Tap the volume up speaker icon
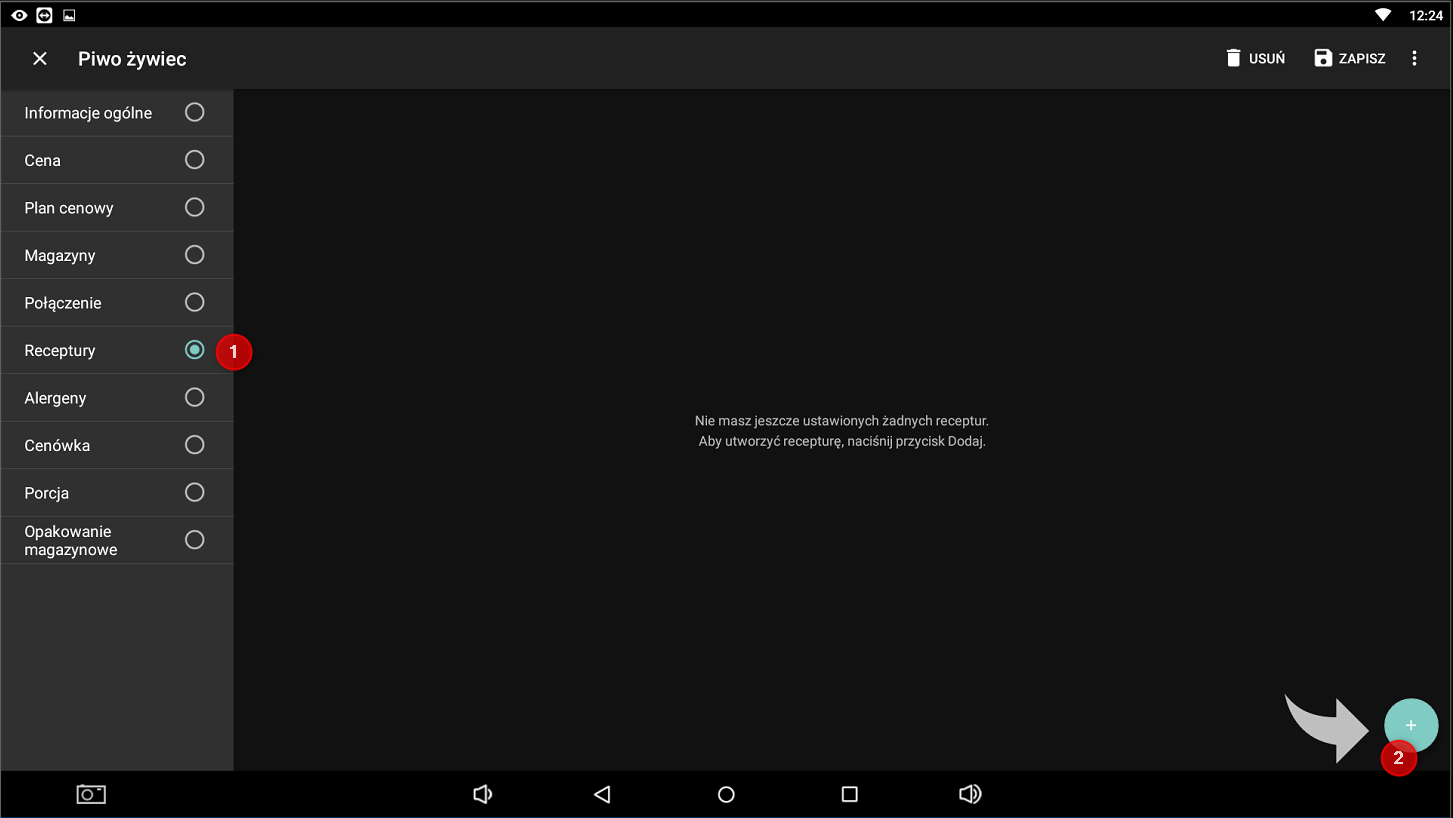The height and width of the screenshot is (818, 1453). click(969, 794)
